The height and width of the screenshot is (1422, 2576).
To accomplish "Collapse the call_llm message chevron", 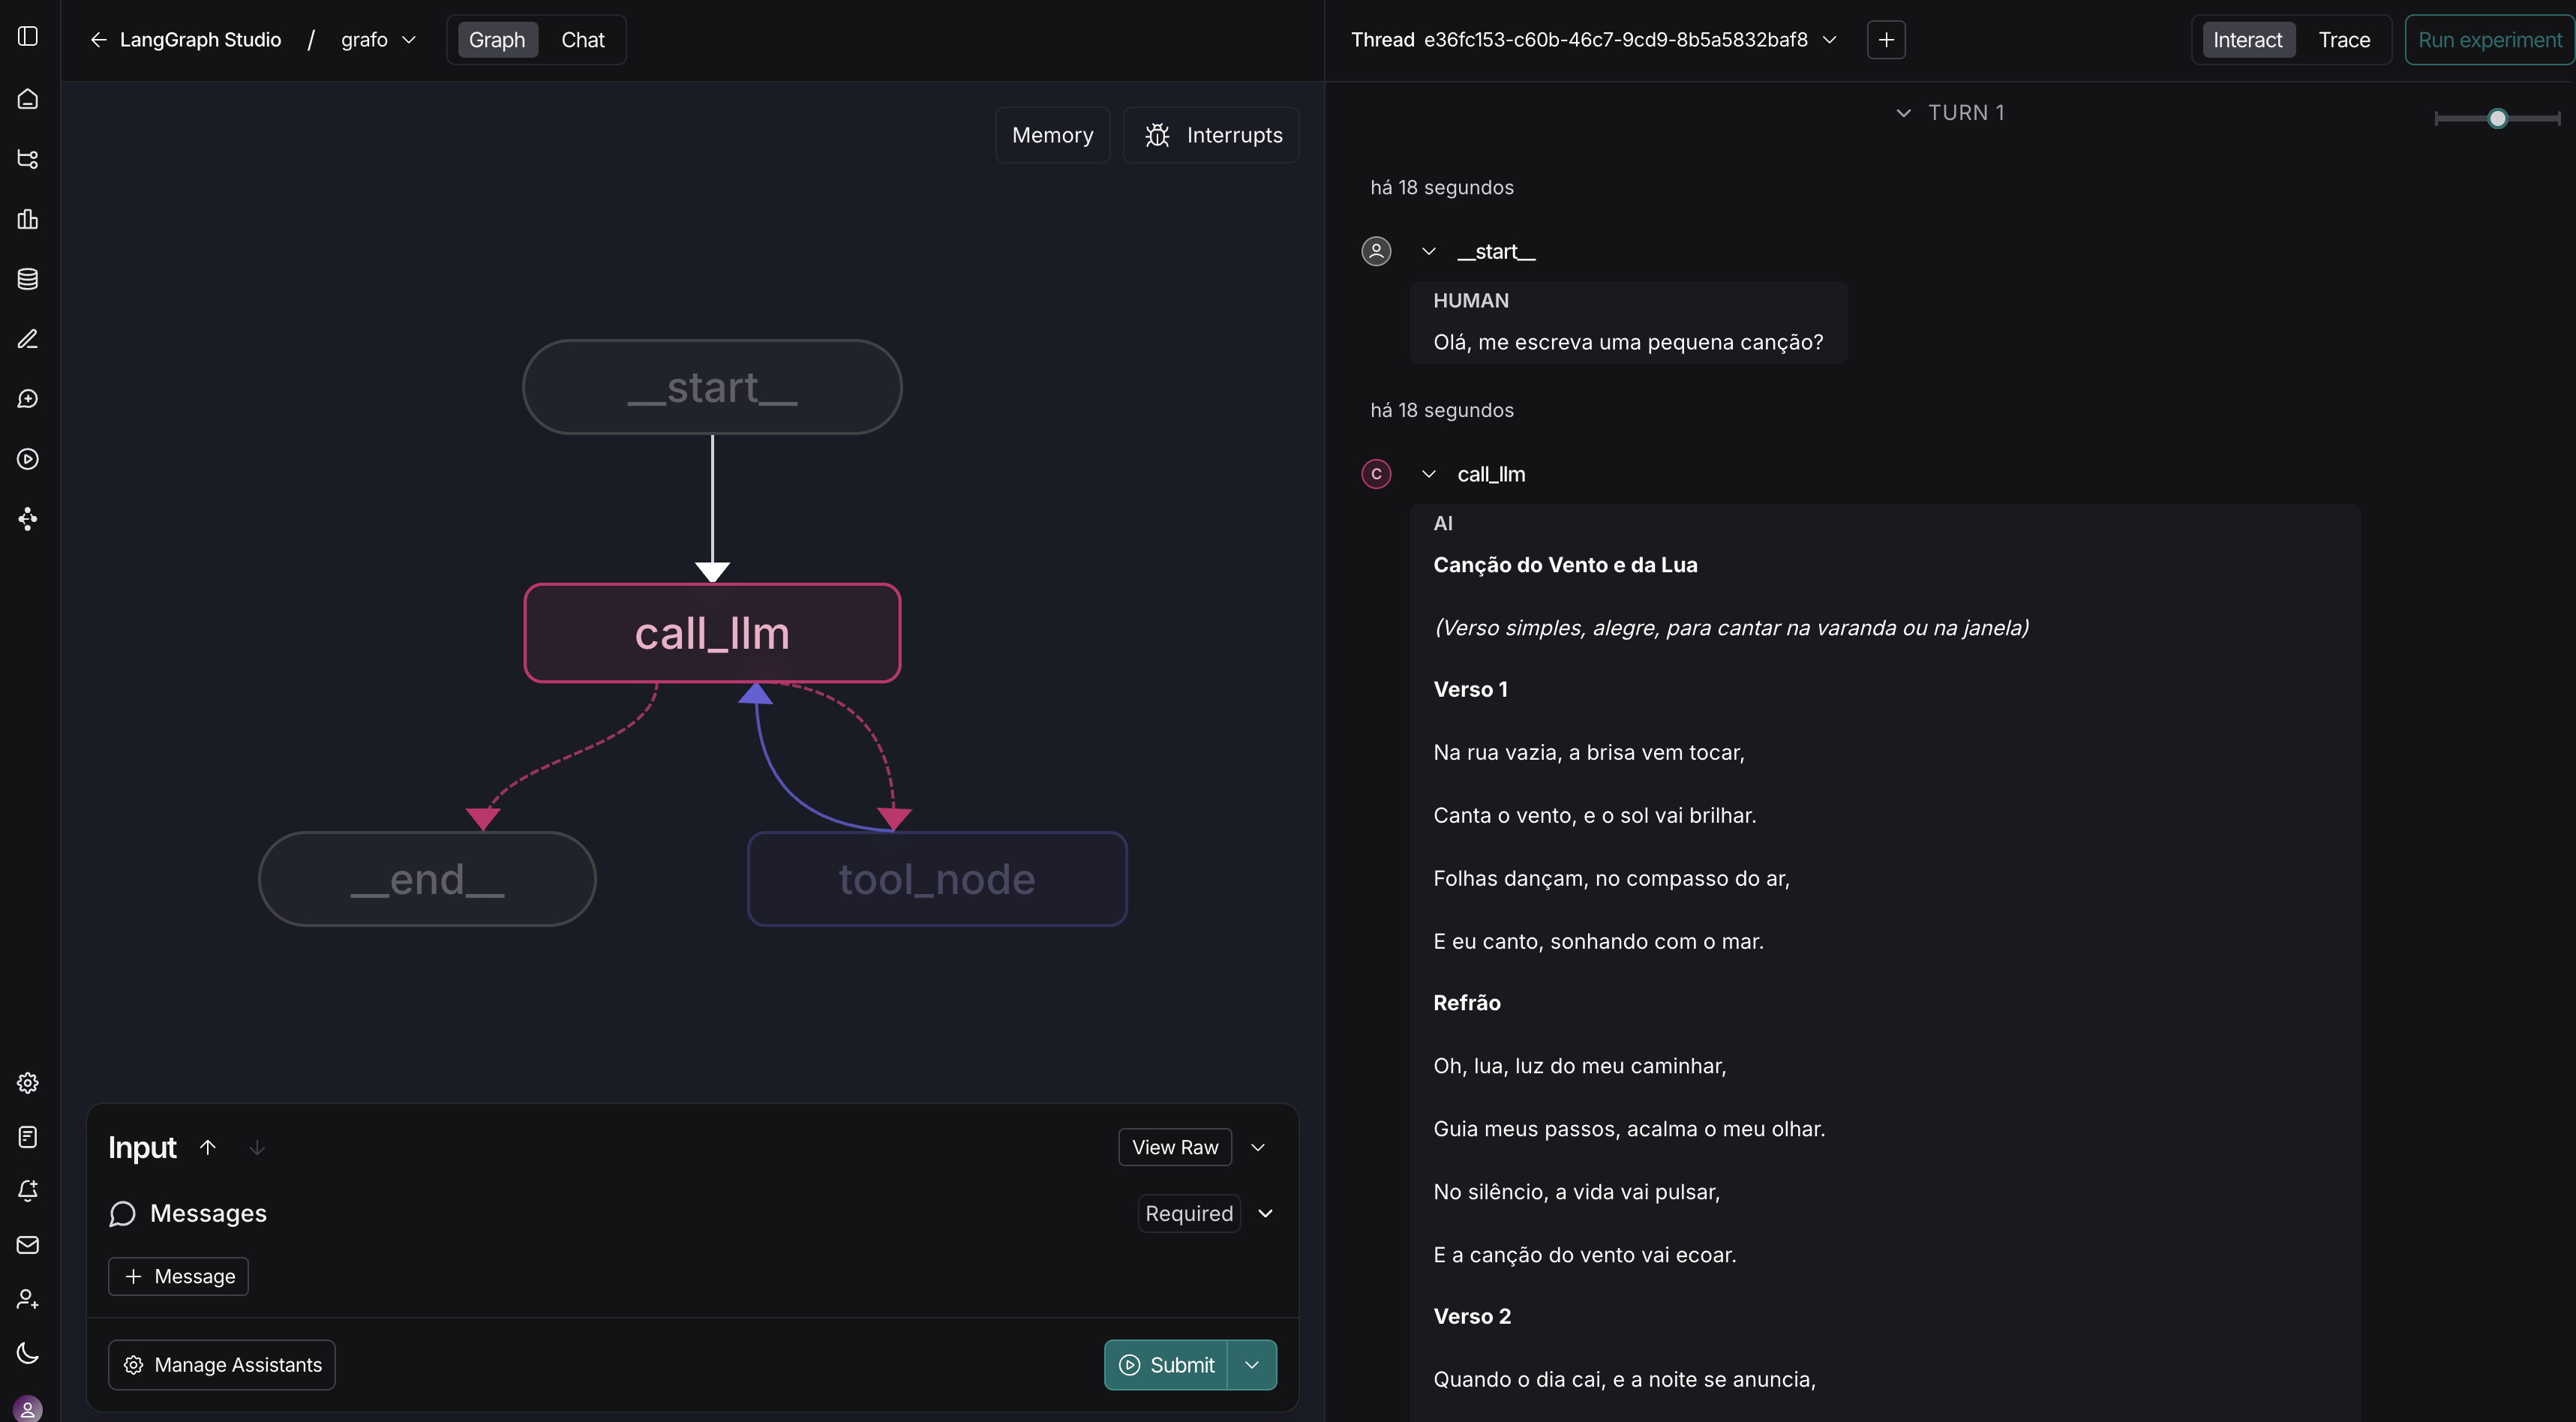I will pos(1428,474).
